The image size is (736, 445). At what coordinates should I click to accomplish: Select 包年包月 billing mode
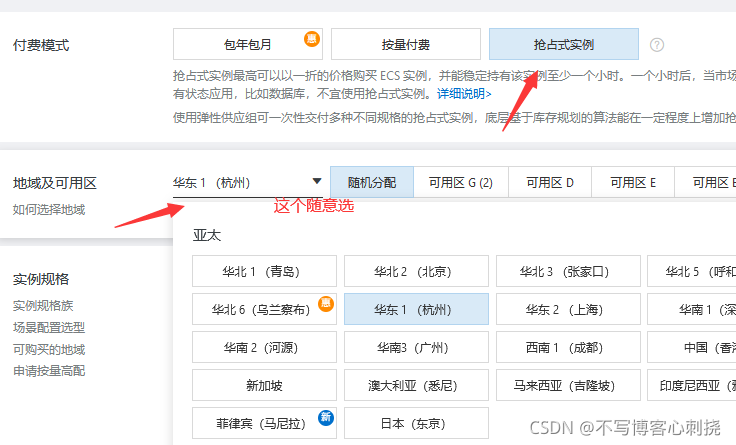coord(247,44)
